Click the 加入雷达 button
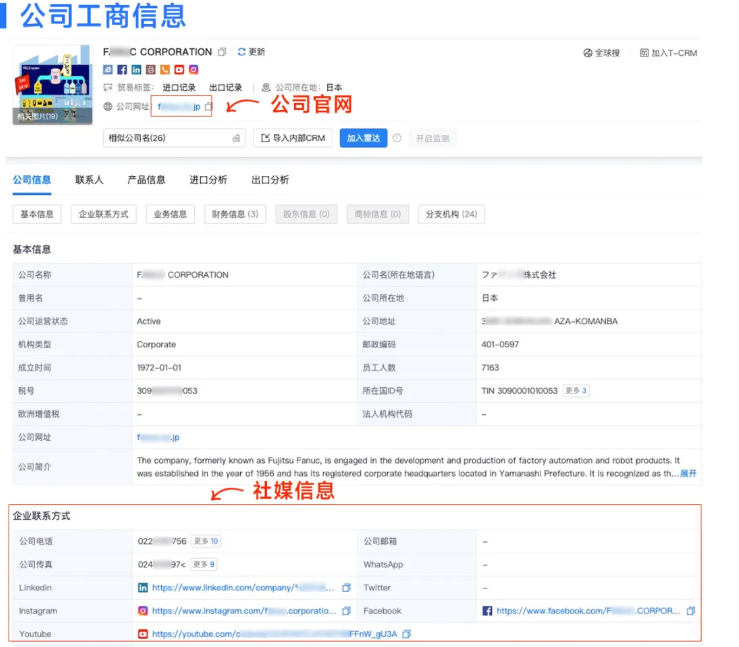739x647 pixels. pyautogui.click(x=363, y=138)
